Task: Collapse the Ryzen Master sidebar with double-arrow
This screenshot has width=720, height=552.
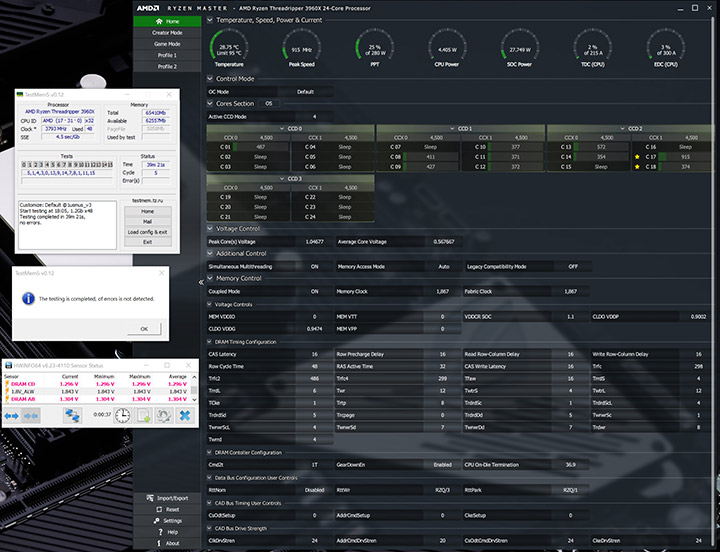Action: tap(201, 282)
